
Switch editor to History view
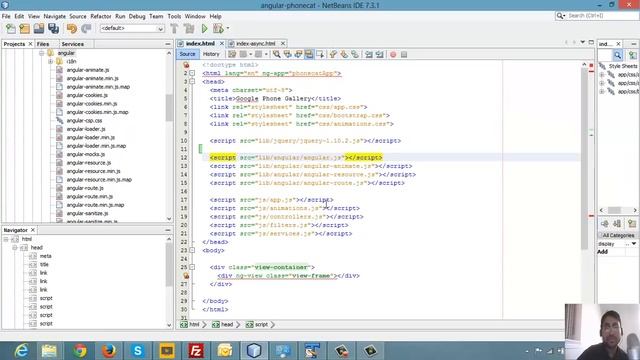coord(211,54)
